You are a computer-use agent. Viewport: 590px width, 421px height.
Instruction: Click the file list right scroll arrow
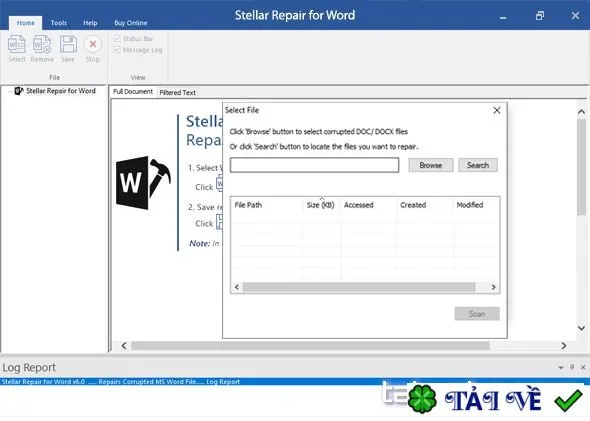click(493, 287)
